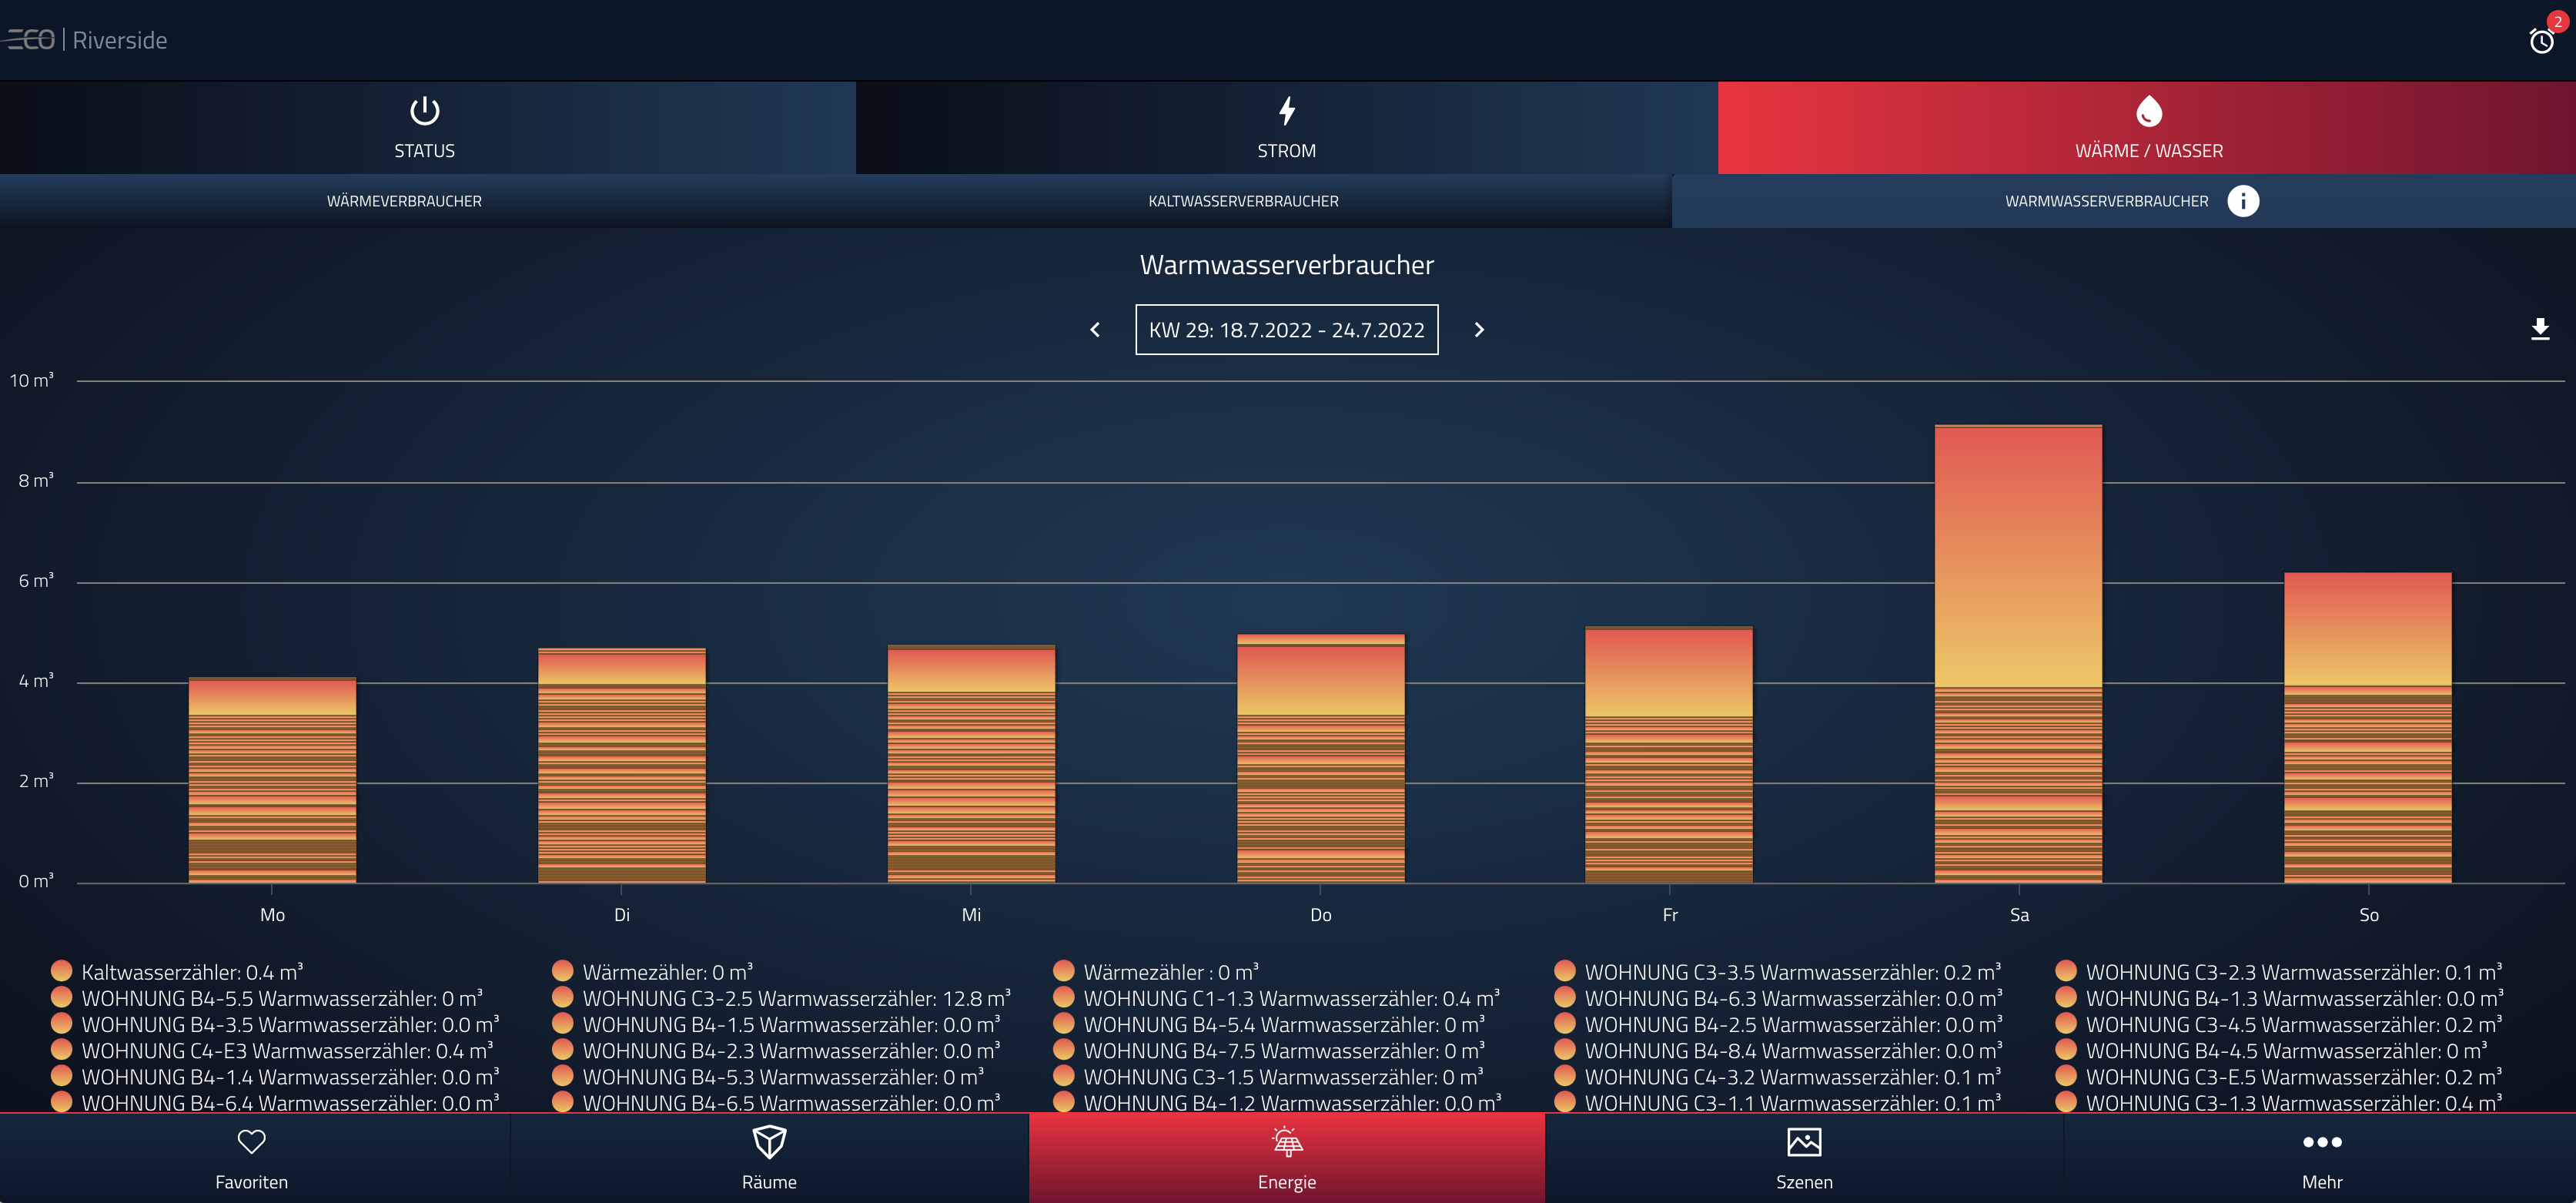2576x1203 pixels.
Task: Click the Monday (Mo) bar in chart
Action: point(272,780)
